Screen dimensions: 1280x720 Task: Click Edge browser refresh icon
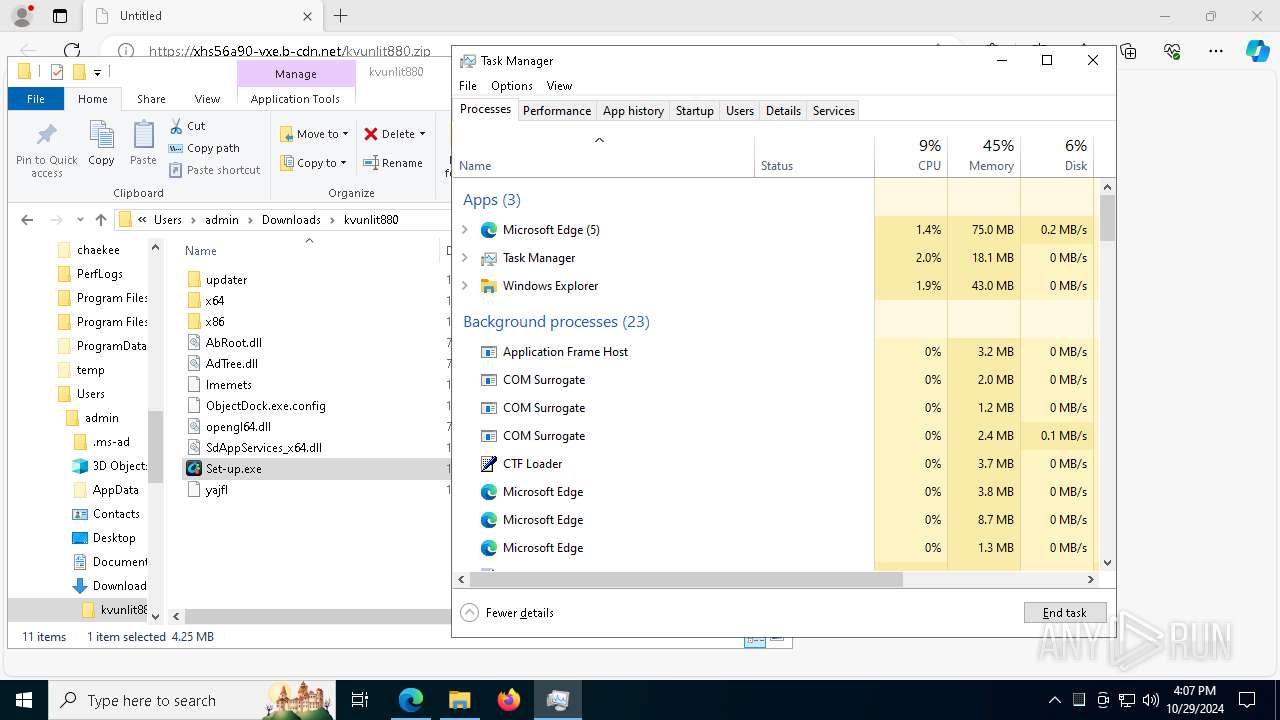click(x=72, y=50)
